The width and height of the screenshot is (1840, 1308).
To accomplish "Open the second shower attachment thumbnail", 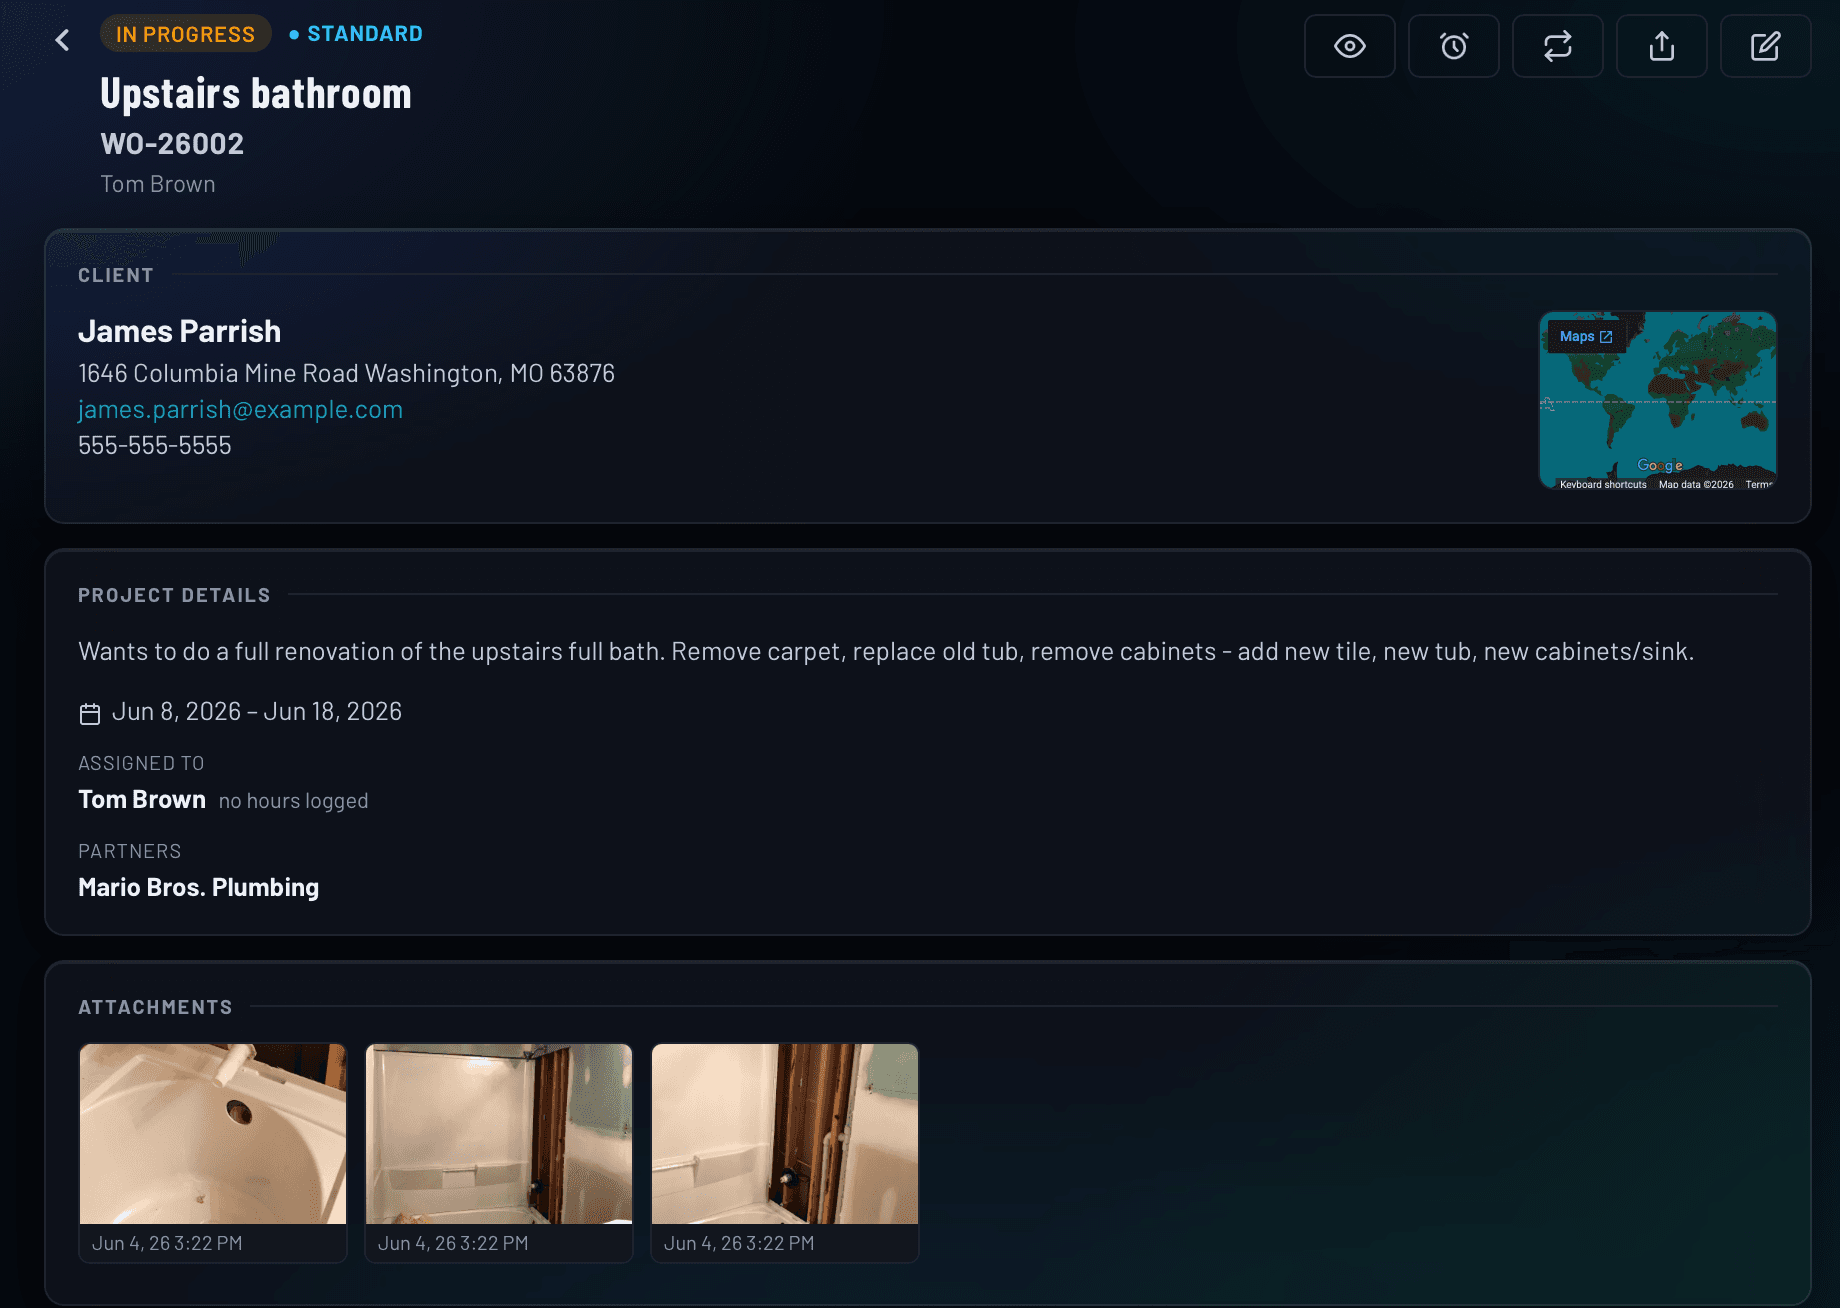I will (499, 1134).
